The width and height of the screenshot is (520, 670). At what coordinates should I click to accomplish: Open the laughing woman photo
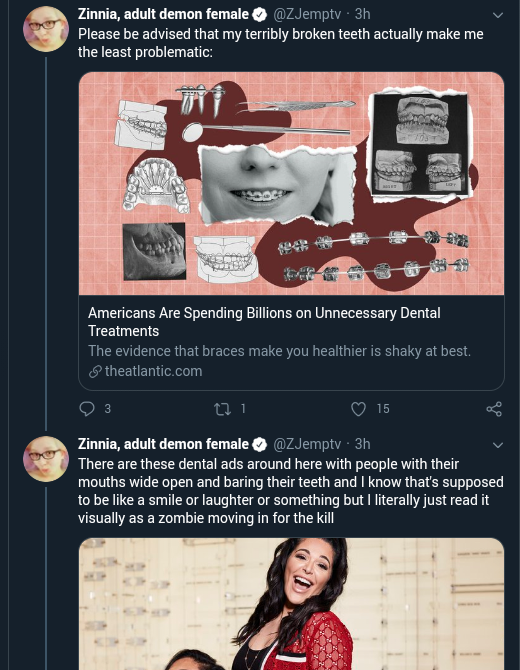pyautogui.click(x=291, y=604)
